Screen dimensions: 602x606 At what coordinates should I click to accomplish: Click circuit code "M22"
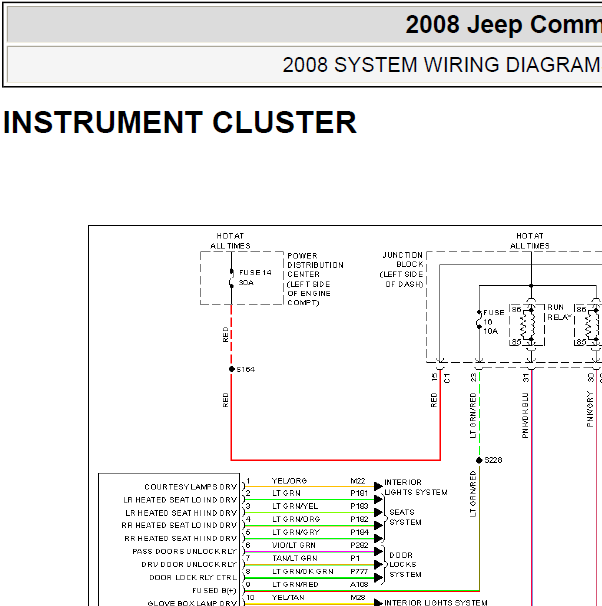pos(358,481)
